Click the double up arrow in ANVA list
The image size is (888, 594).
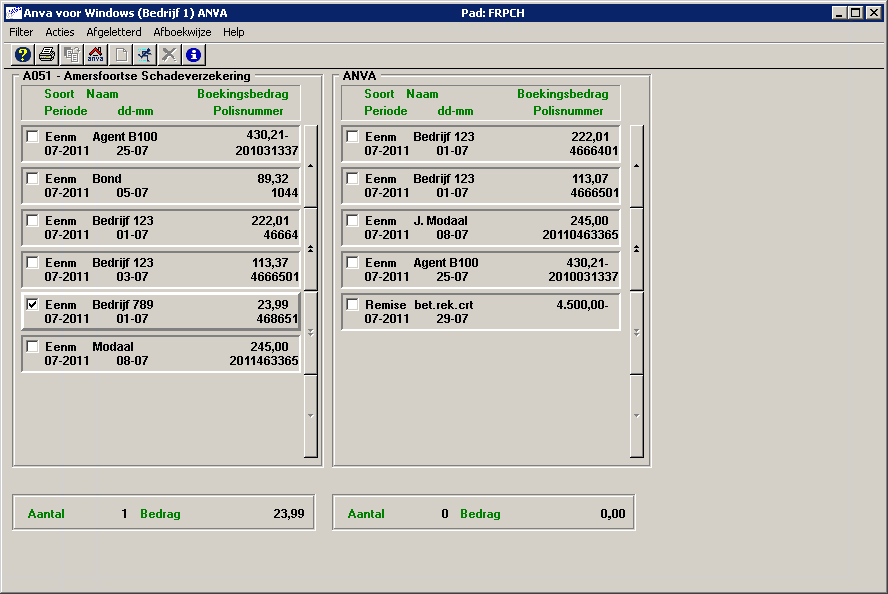[637, 248]
